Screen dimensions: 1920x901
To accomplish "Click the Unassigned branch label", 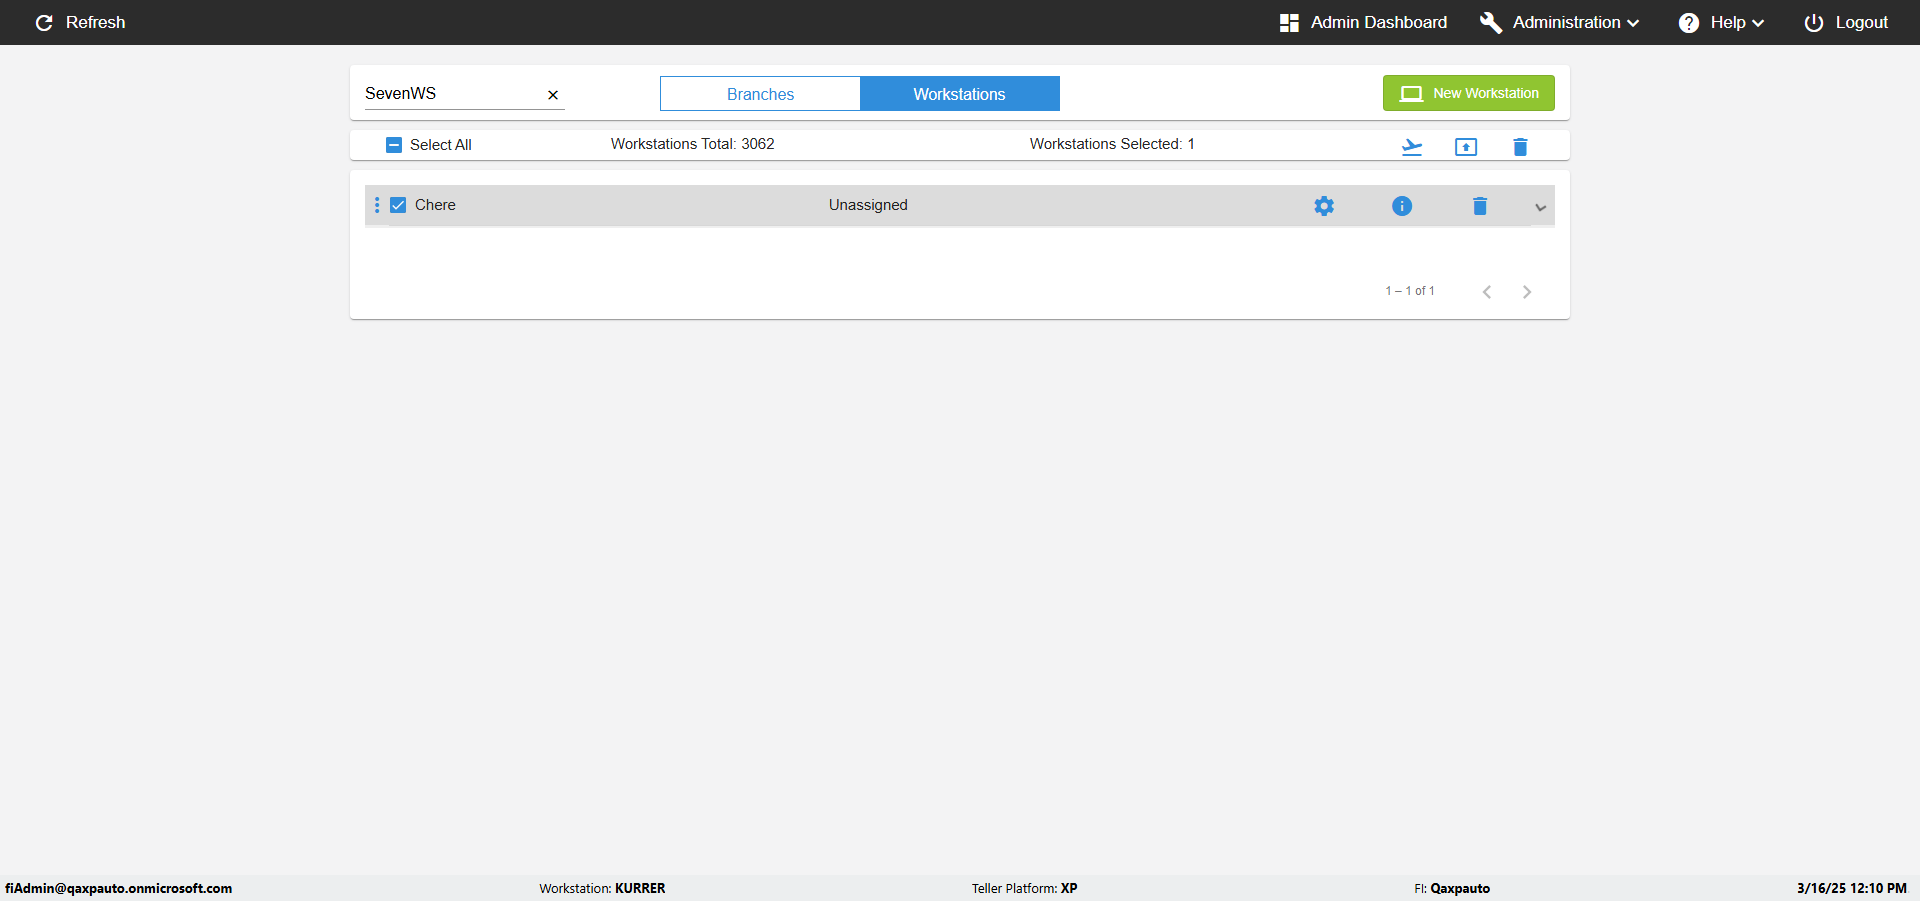I will click(868, 205).
